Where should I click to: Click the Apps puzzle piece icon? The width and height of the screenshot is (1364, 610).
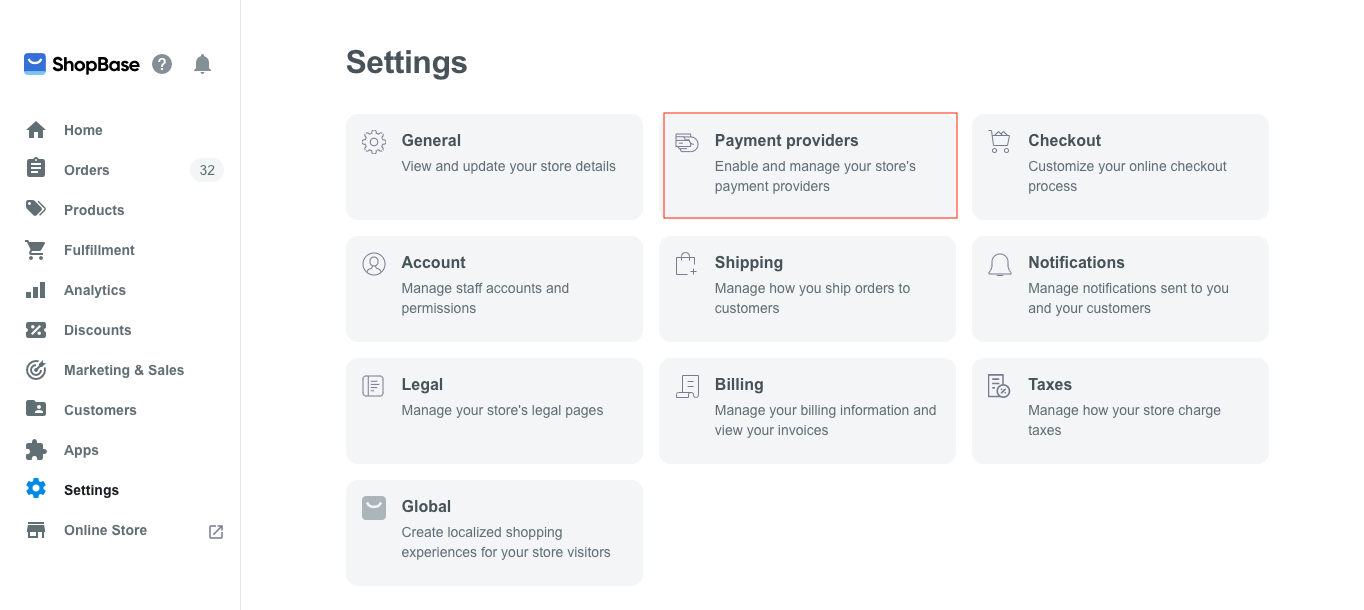(x=36, y=450)
